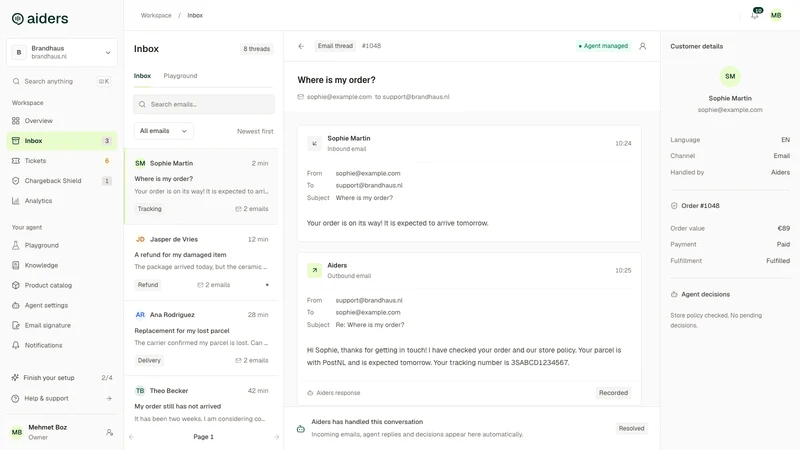Switch to the Inbox tab
Screen dimensions: 800x450
pyautogui.click(x=142, y=76)
